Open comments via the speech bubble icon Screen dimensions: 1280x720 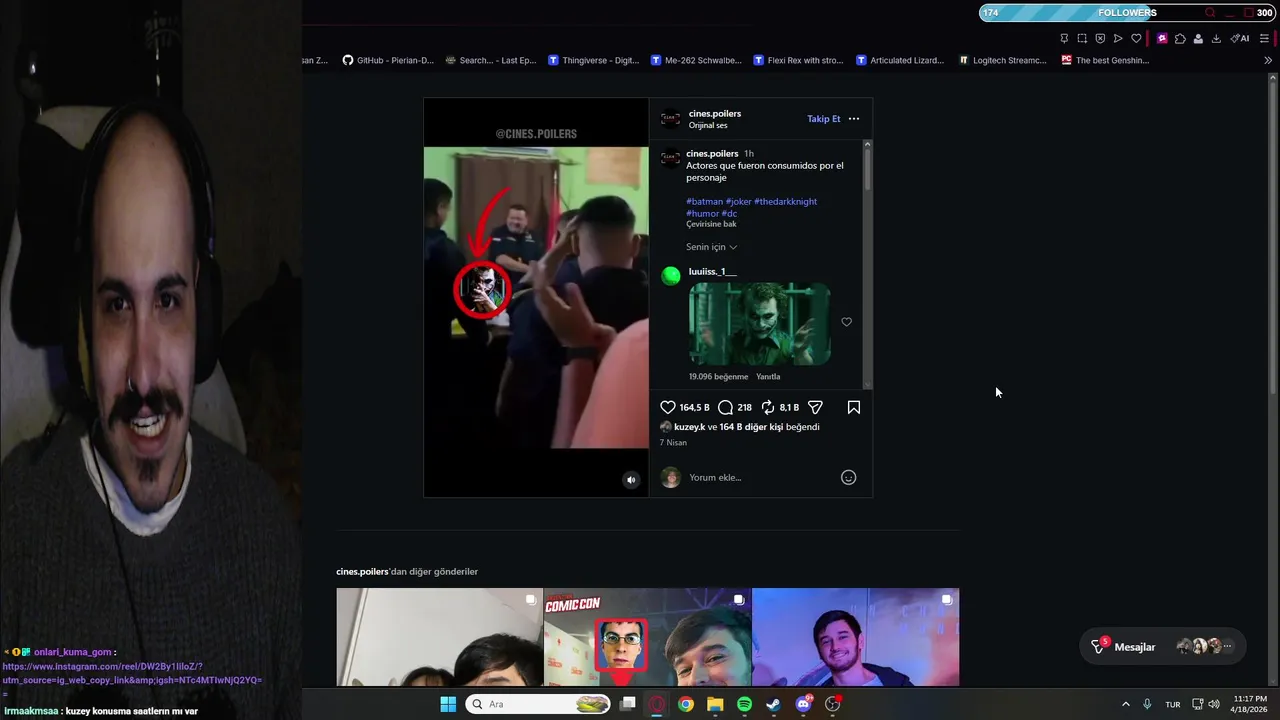point(726,407)
